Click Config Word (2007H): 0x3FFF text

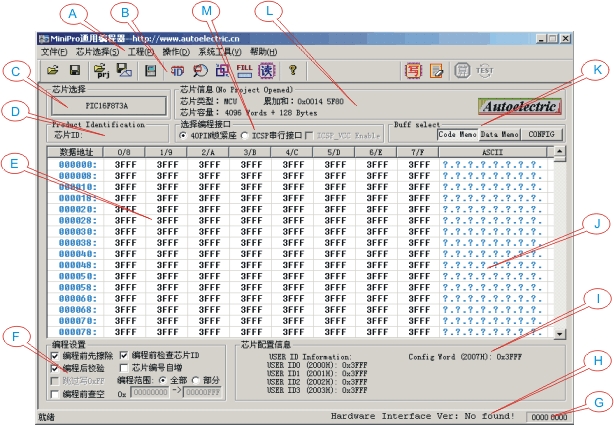point(465,357)
